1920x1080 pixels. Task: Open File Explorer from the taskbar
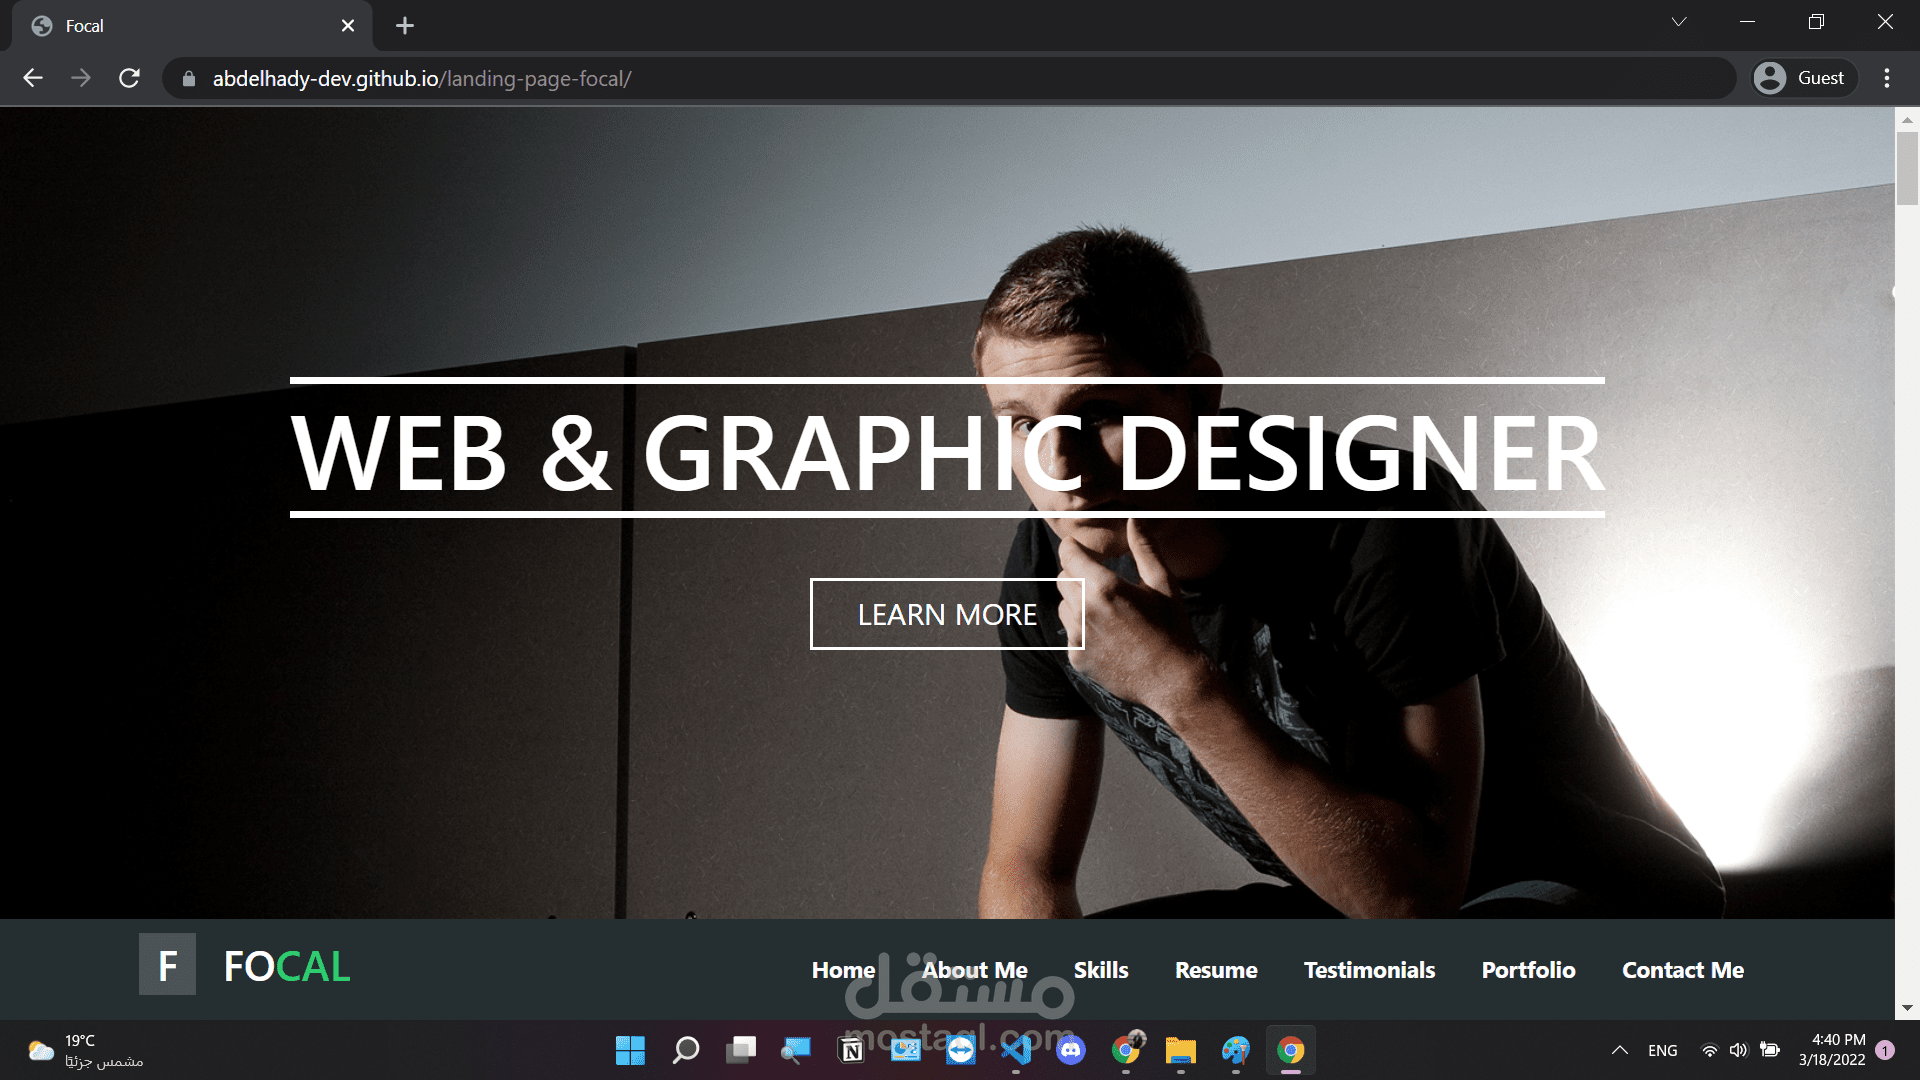coord(1180,1051)
